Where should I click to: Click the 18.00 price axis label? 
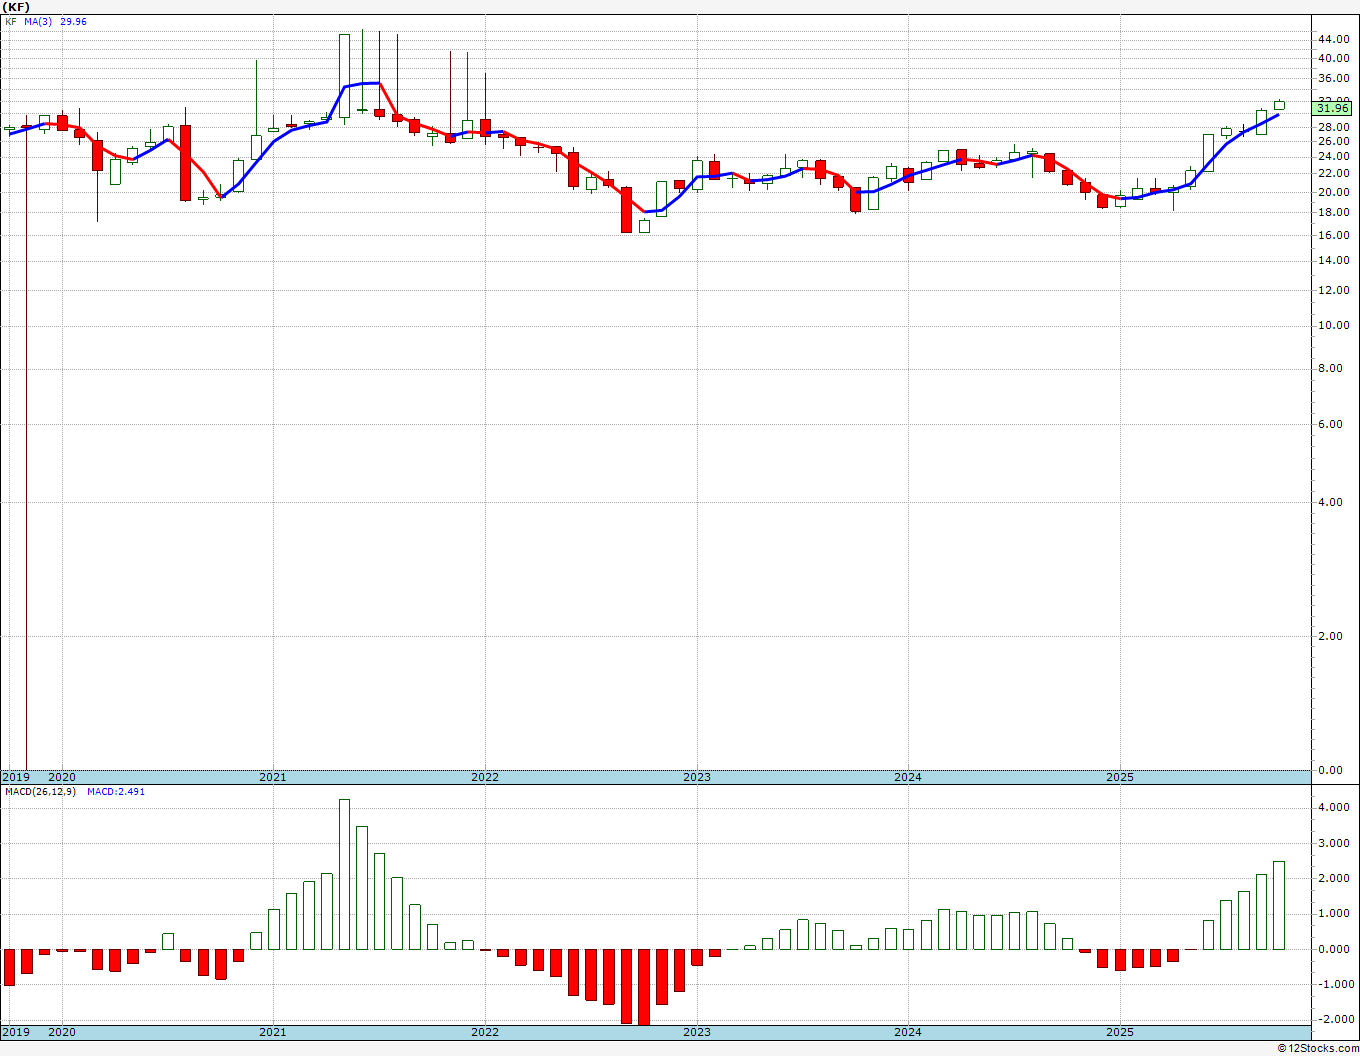(x=1333, y=212)
